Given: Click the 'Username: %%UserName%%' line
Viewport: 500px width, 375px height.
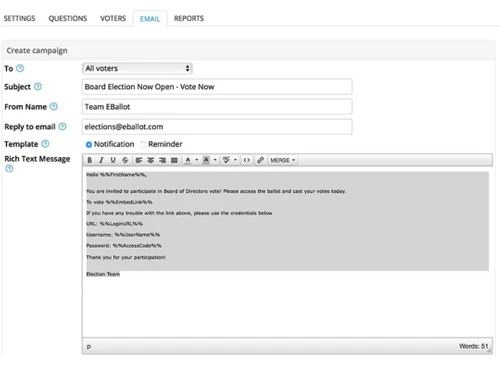Looking at the screenshot, I should [x=123, y=235].
